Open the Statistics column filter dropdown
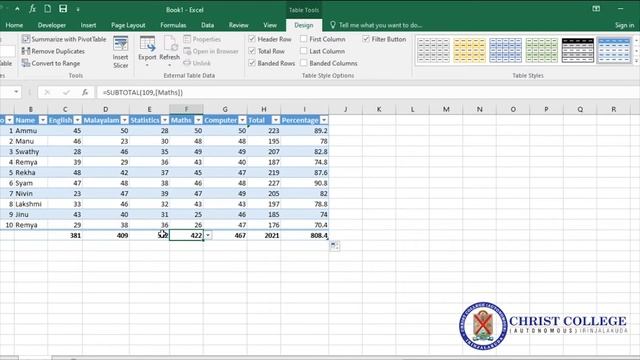 pyautogui.click(x=164, y=120)
